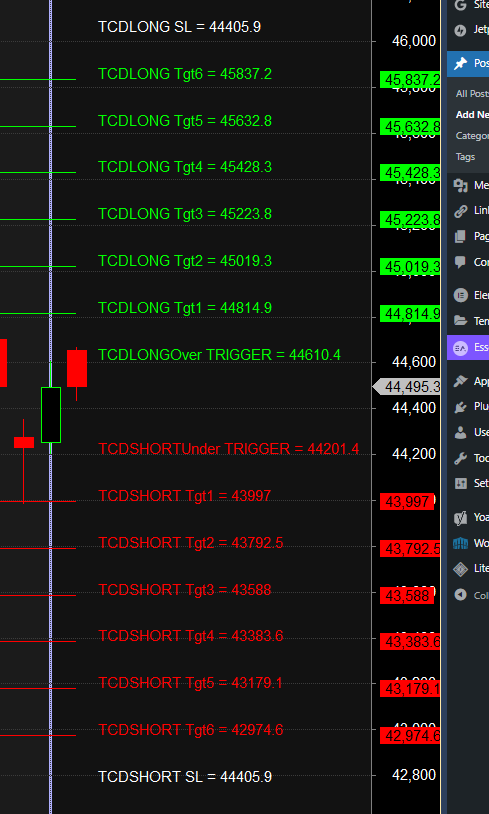Click the 46,000 price axis tick
The image size is (489, 814).
414,41
